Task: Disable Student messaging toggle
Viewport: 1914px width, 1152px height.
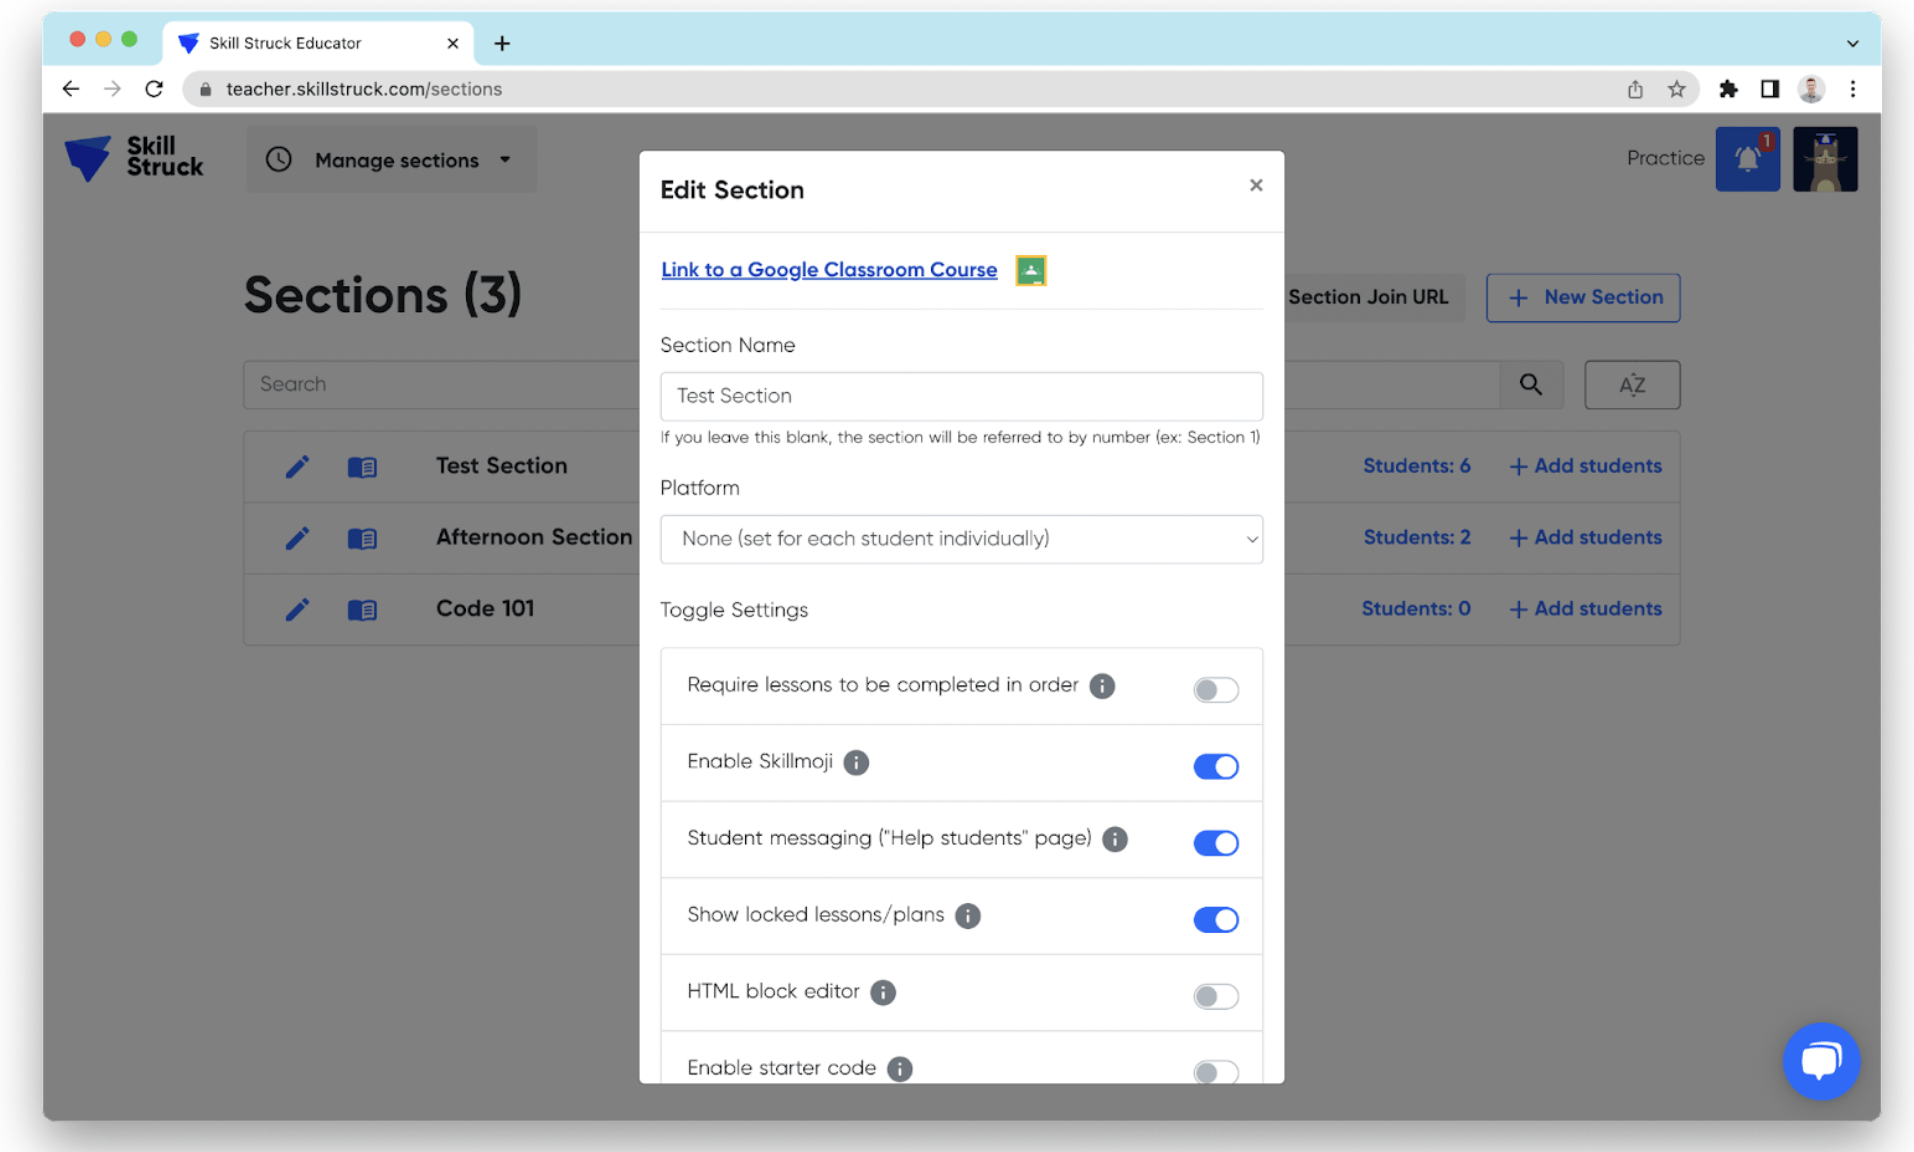Action: [1215, 842]
